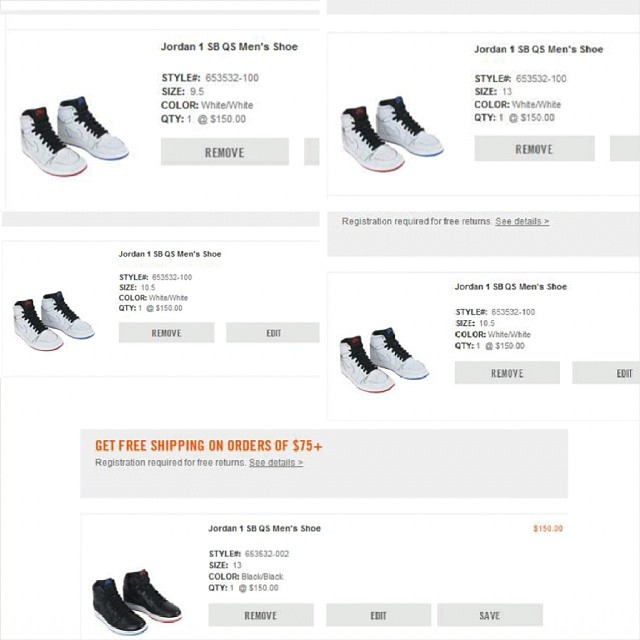Open product title of Black/Black Jordan 1
This screenshot has height=640, width=640.
point(264,528)
